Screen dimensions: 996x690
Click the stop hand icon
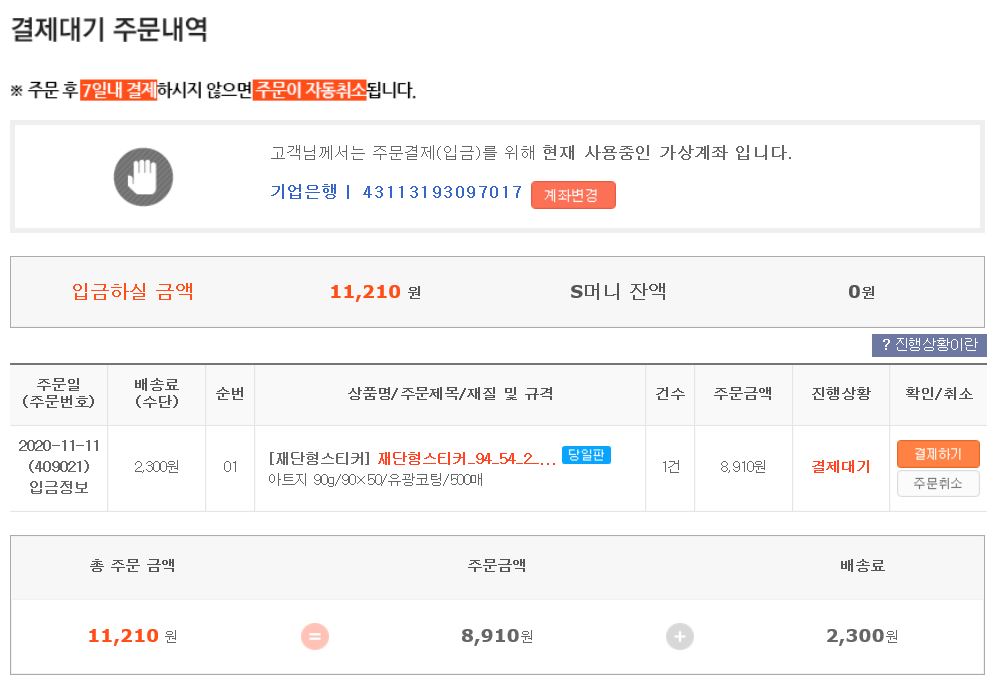(143, 177)
